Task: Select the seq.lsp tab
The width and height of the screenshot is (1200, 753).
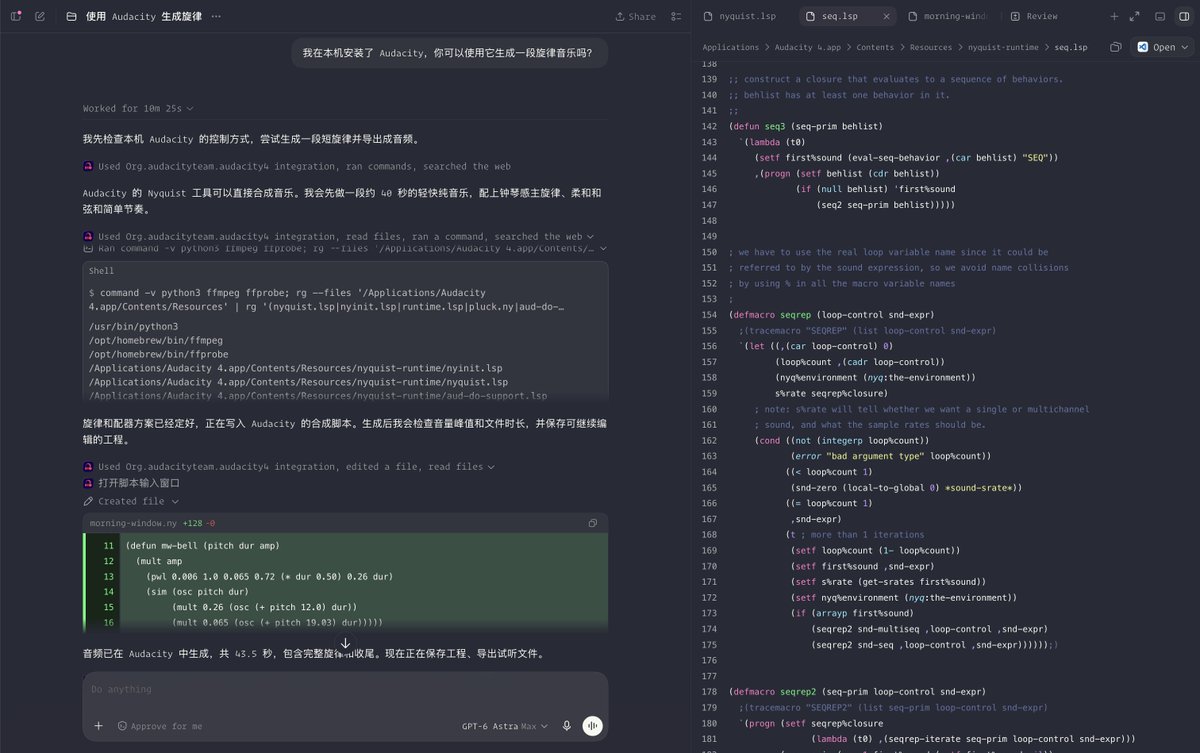Action: tap(838, 16)
